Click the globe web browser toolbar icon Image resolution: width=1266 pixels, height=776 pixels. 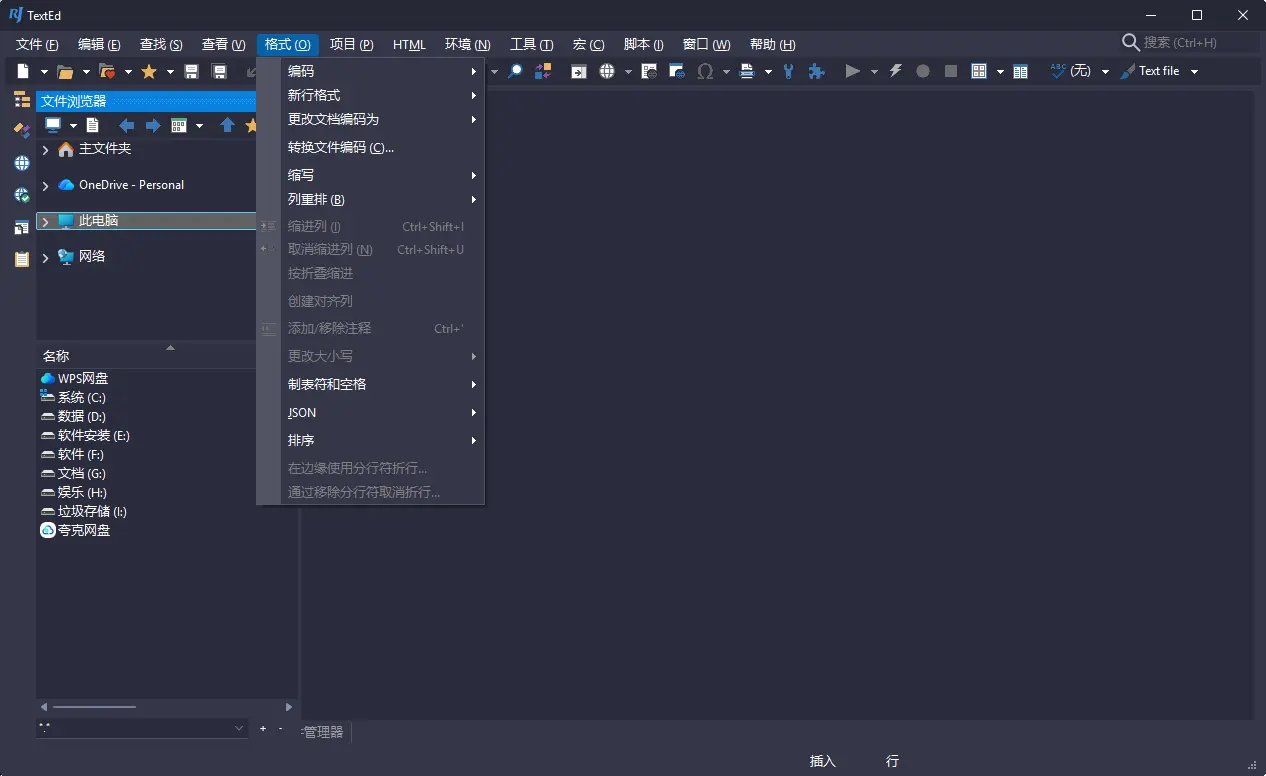pyautogui.click(x=607, y=71)
